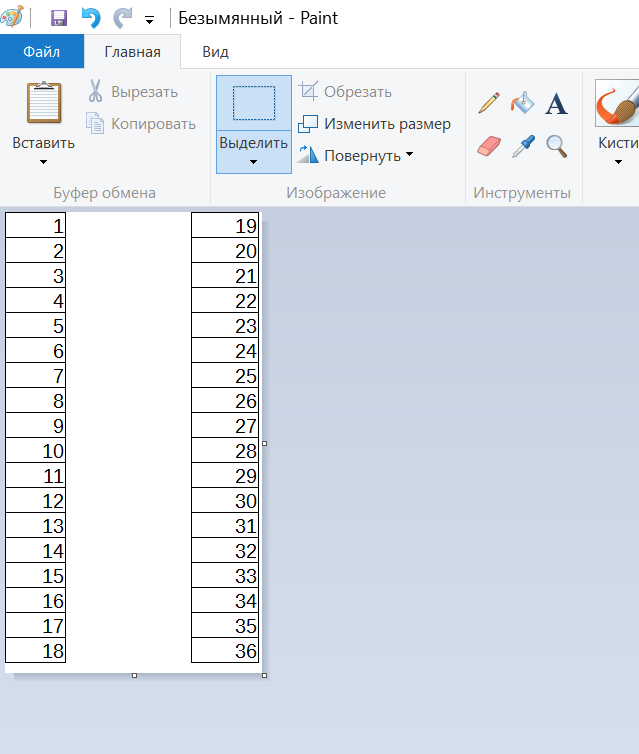The width and height of the screenshot is (639, 754).
Task: Click the cell containing number 36
Action: point(225,650)
